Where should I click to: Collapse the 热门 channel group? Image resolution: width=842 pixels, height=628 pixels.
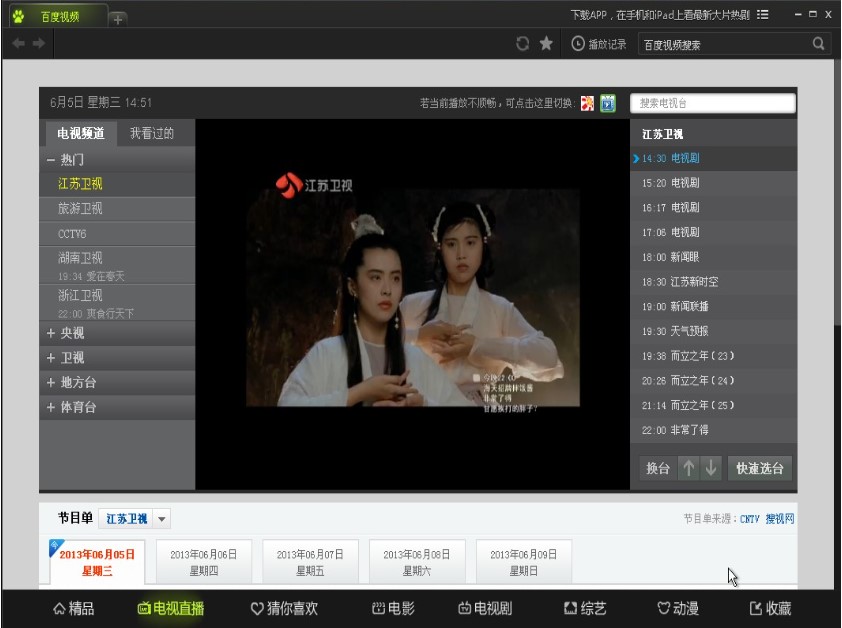(117, 160)
